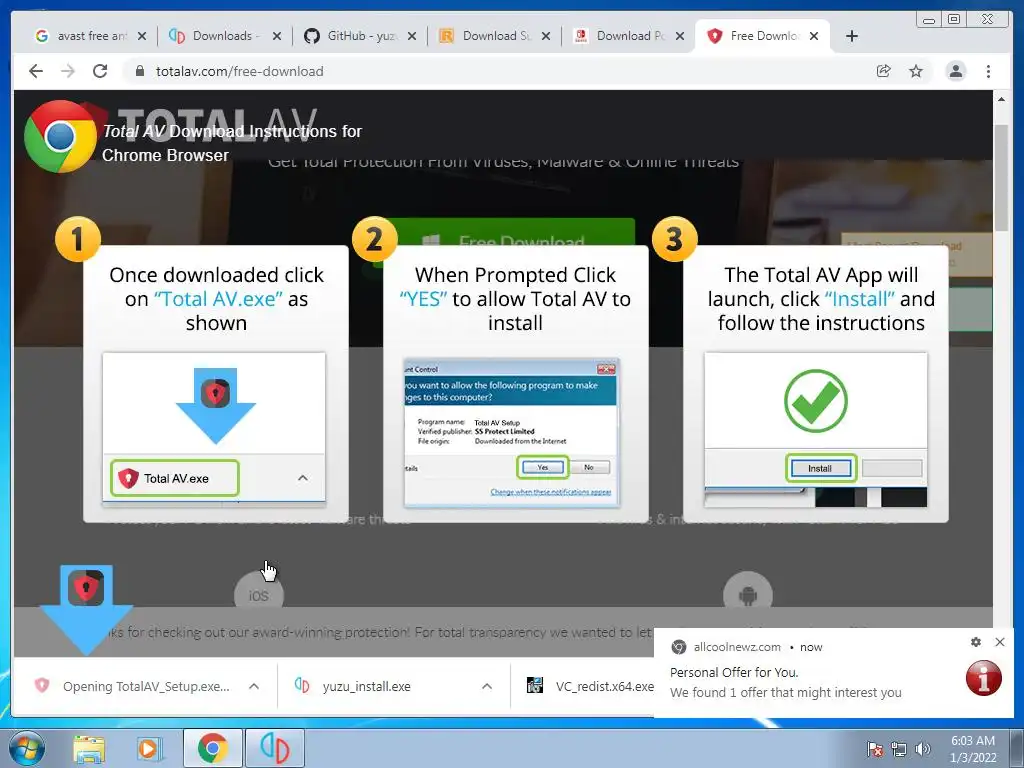Click the TotalAV logo in header
Viewport: 1024px width, 768px height.
coord(217,123)
